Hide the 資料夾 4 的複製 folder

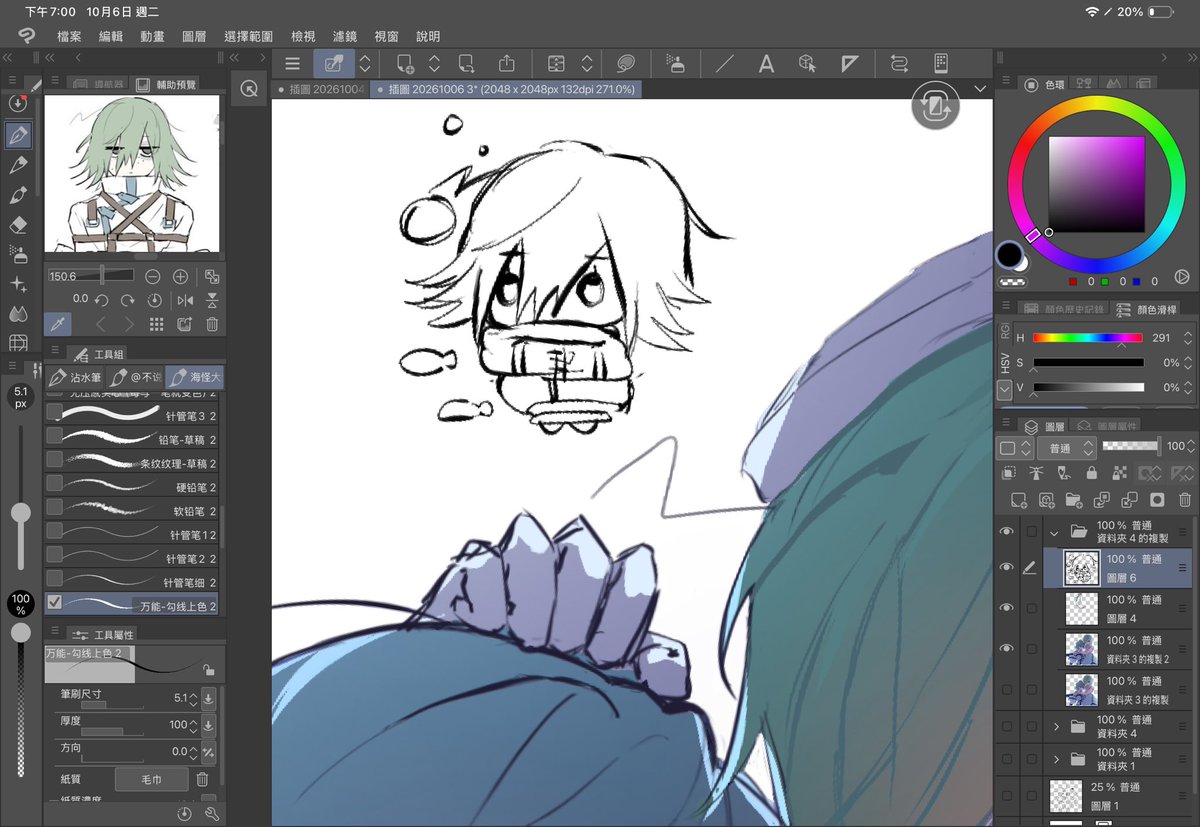1007,532
